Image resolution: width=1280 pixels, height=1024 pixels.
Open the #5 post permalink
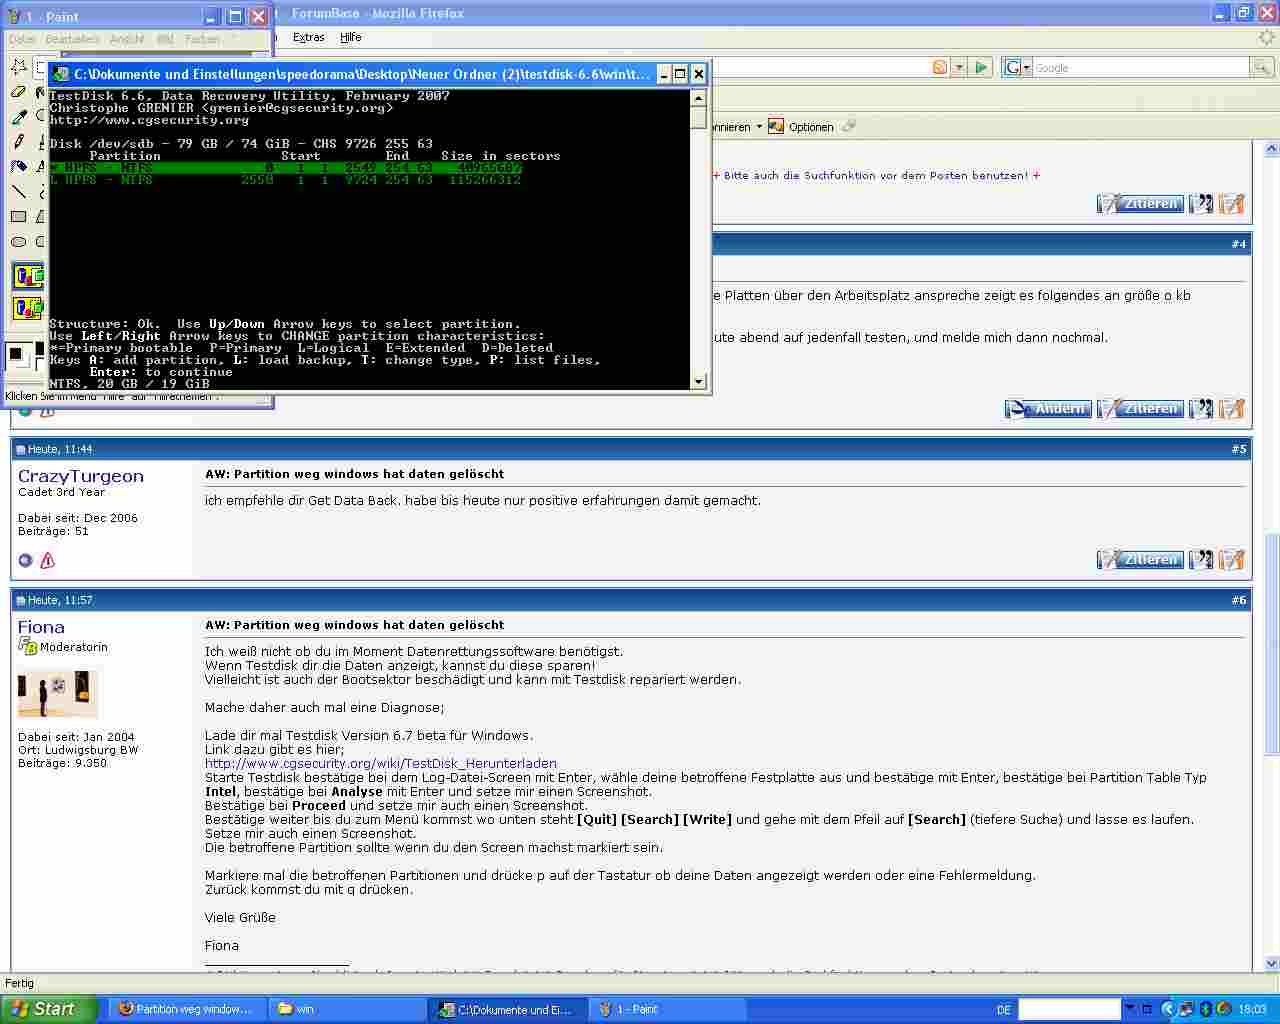point(1239,449)
